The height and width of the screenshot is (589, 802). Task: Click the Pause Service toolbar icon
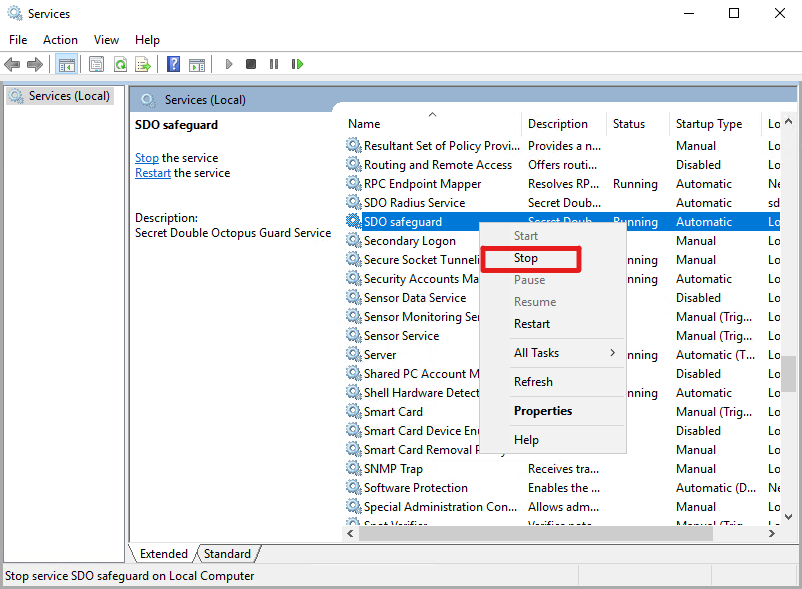click(x=274, y=64)
